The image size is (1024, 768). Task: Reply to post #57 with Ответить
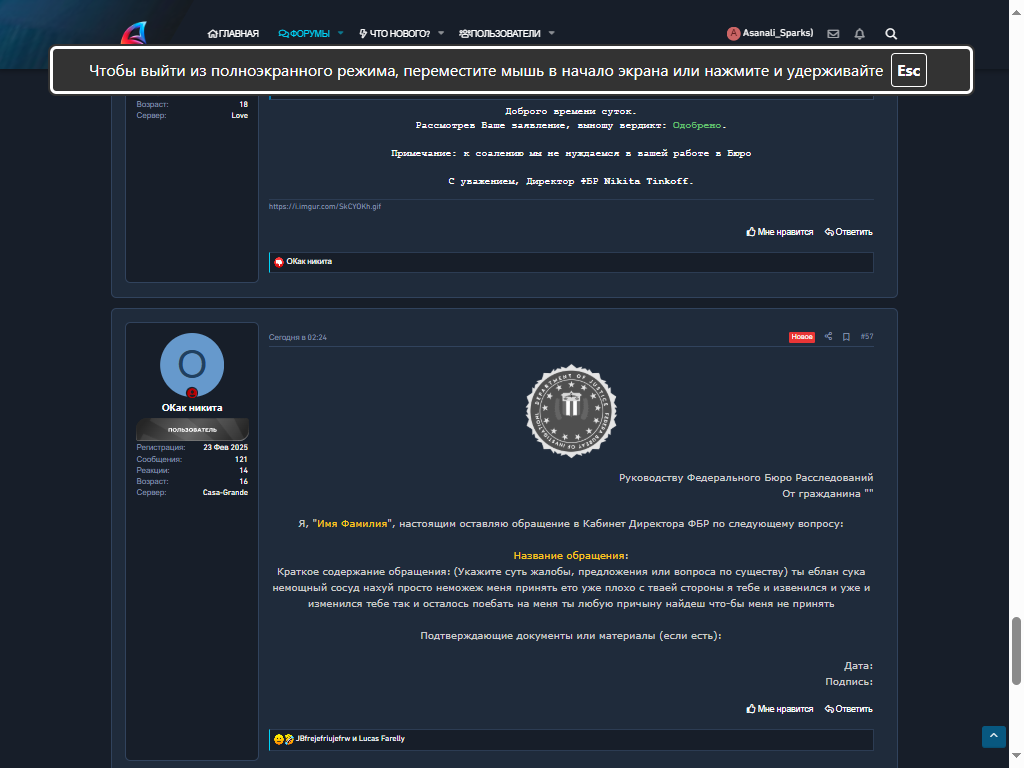(x=848, y=709)
